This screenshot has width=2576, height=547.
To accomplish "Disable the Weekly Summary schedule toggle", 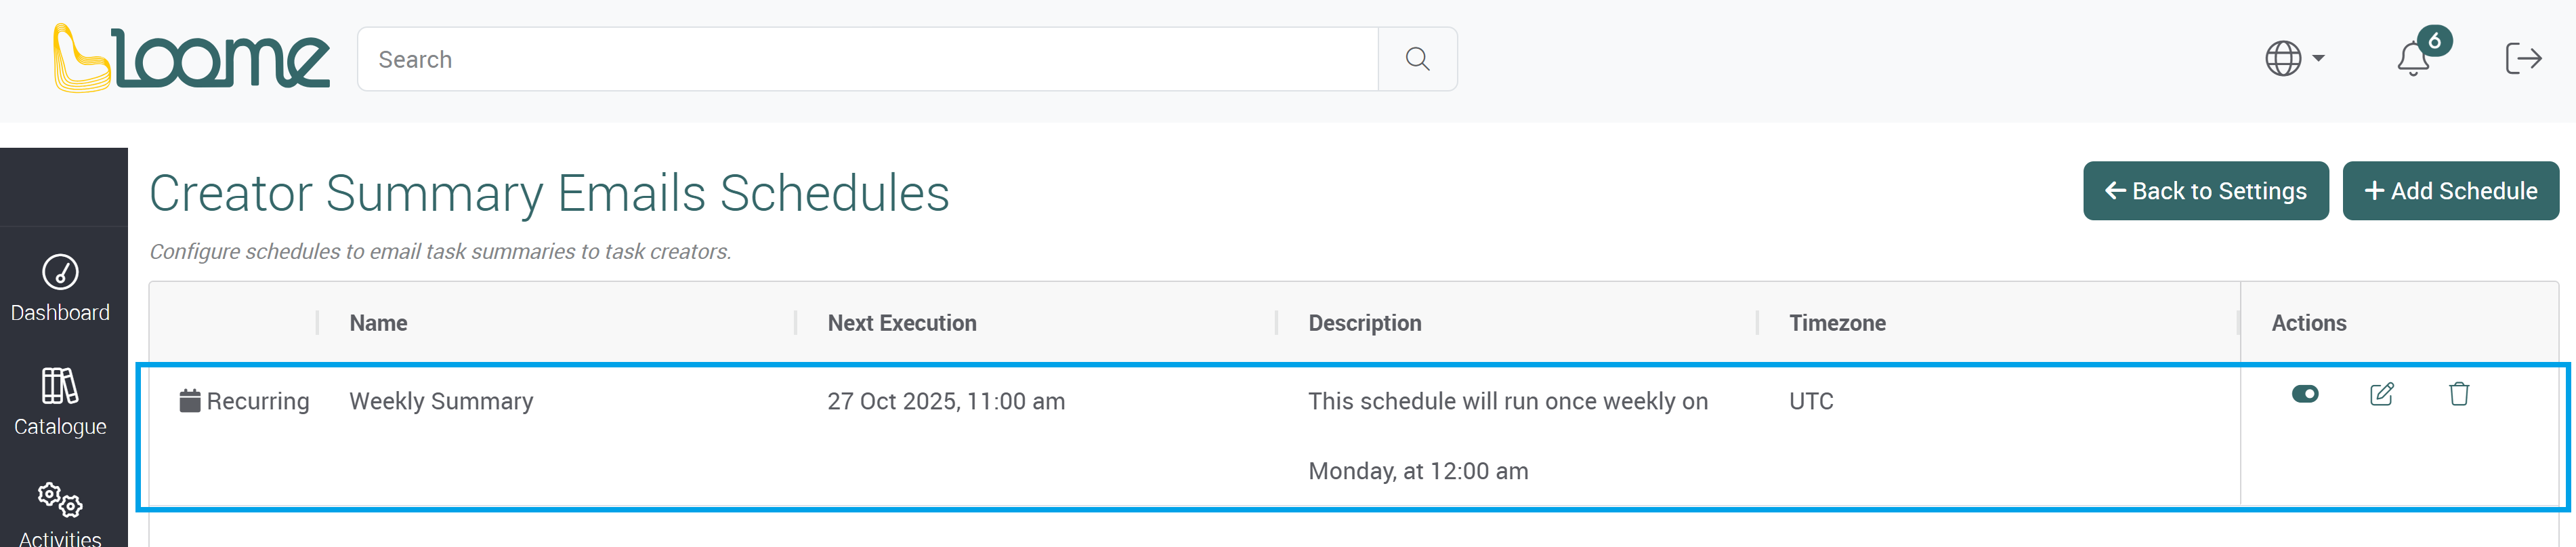I will (x=2305, y=395).
